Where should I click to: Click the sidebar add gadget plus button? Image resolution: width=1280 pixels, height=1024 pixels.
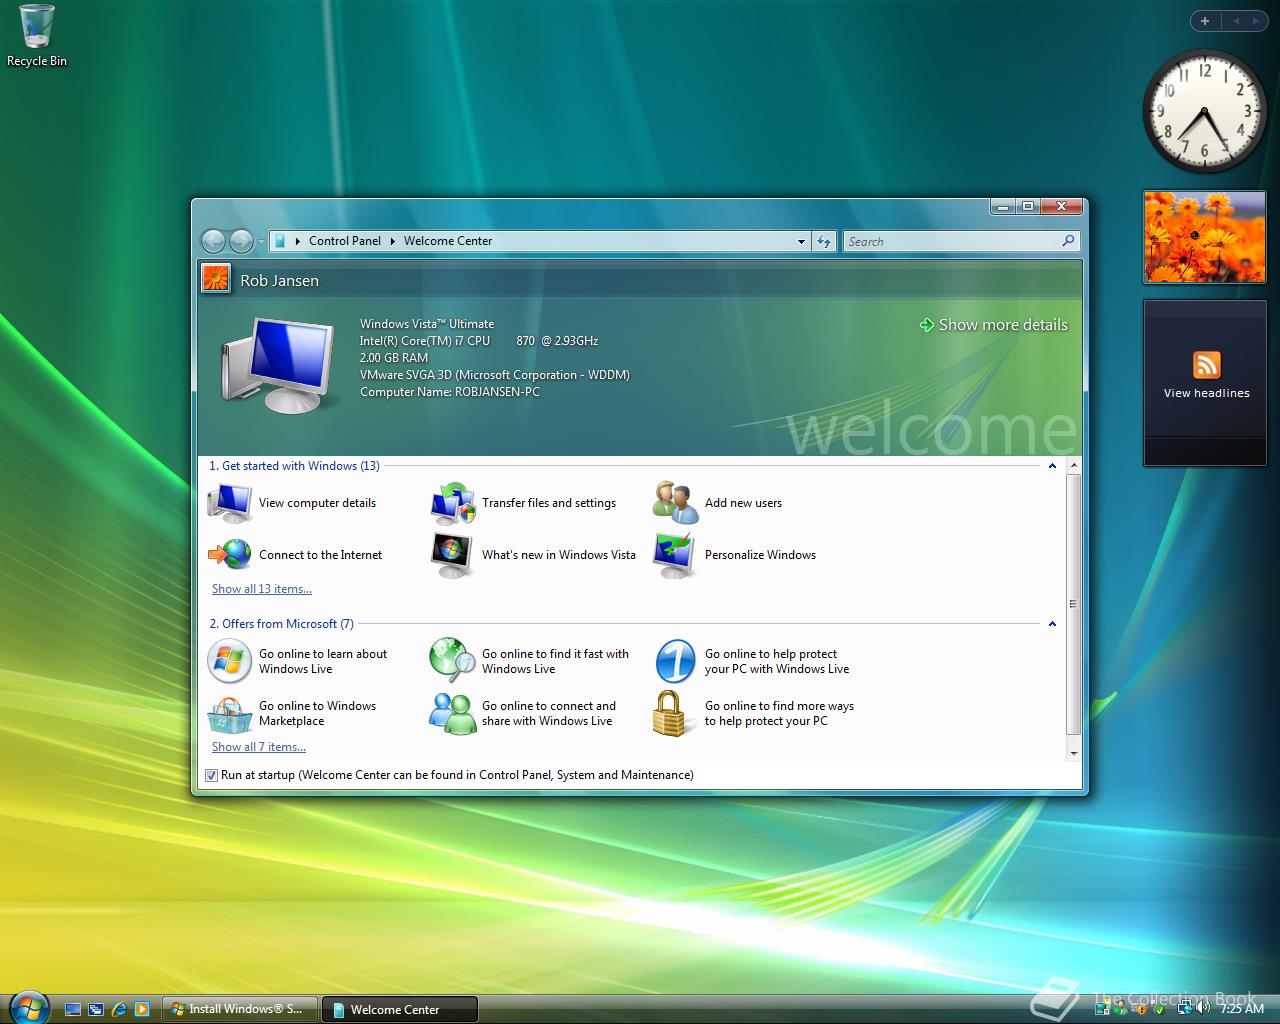(x=1205, y=20)
